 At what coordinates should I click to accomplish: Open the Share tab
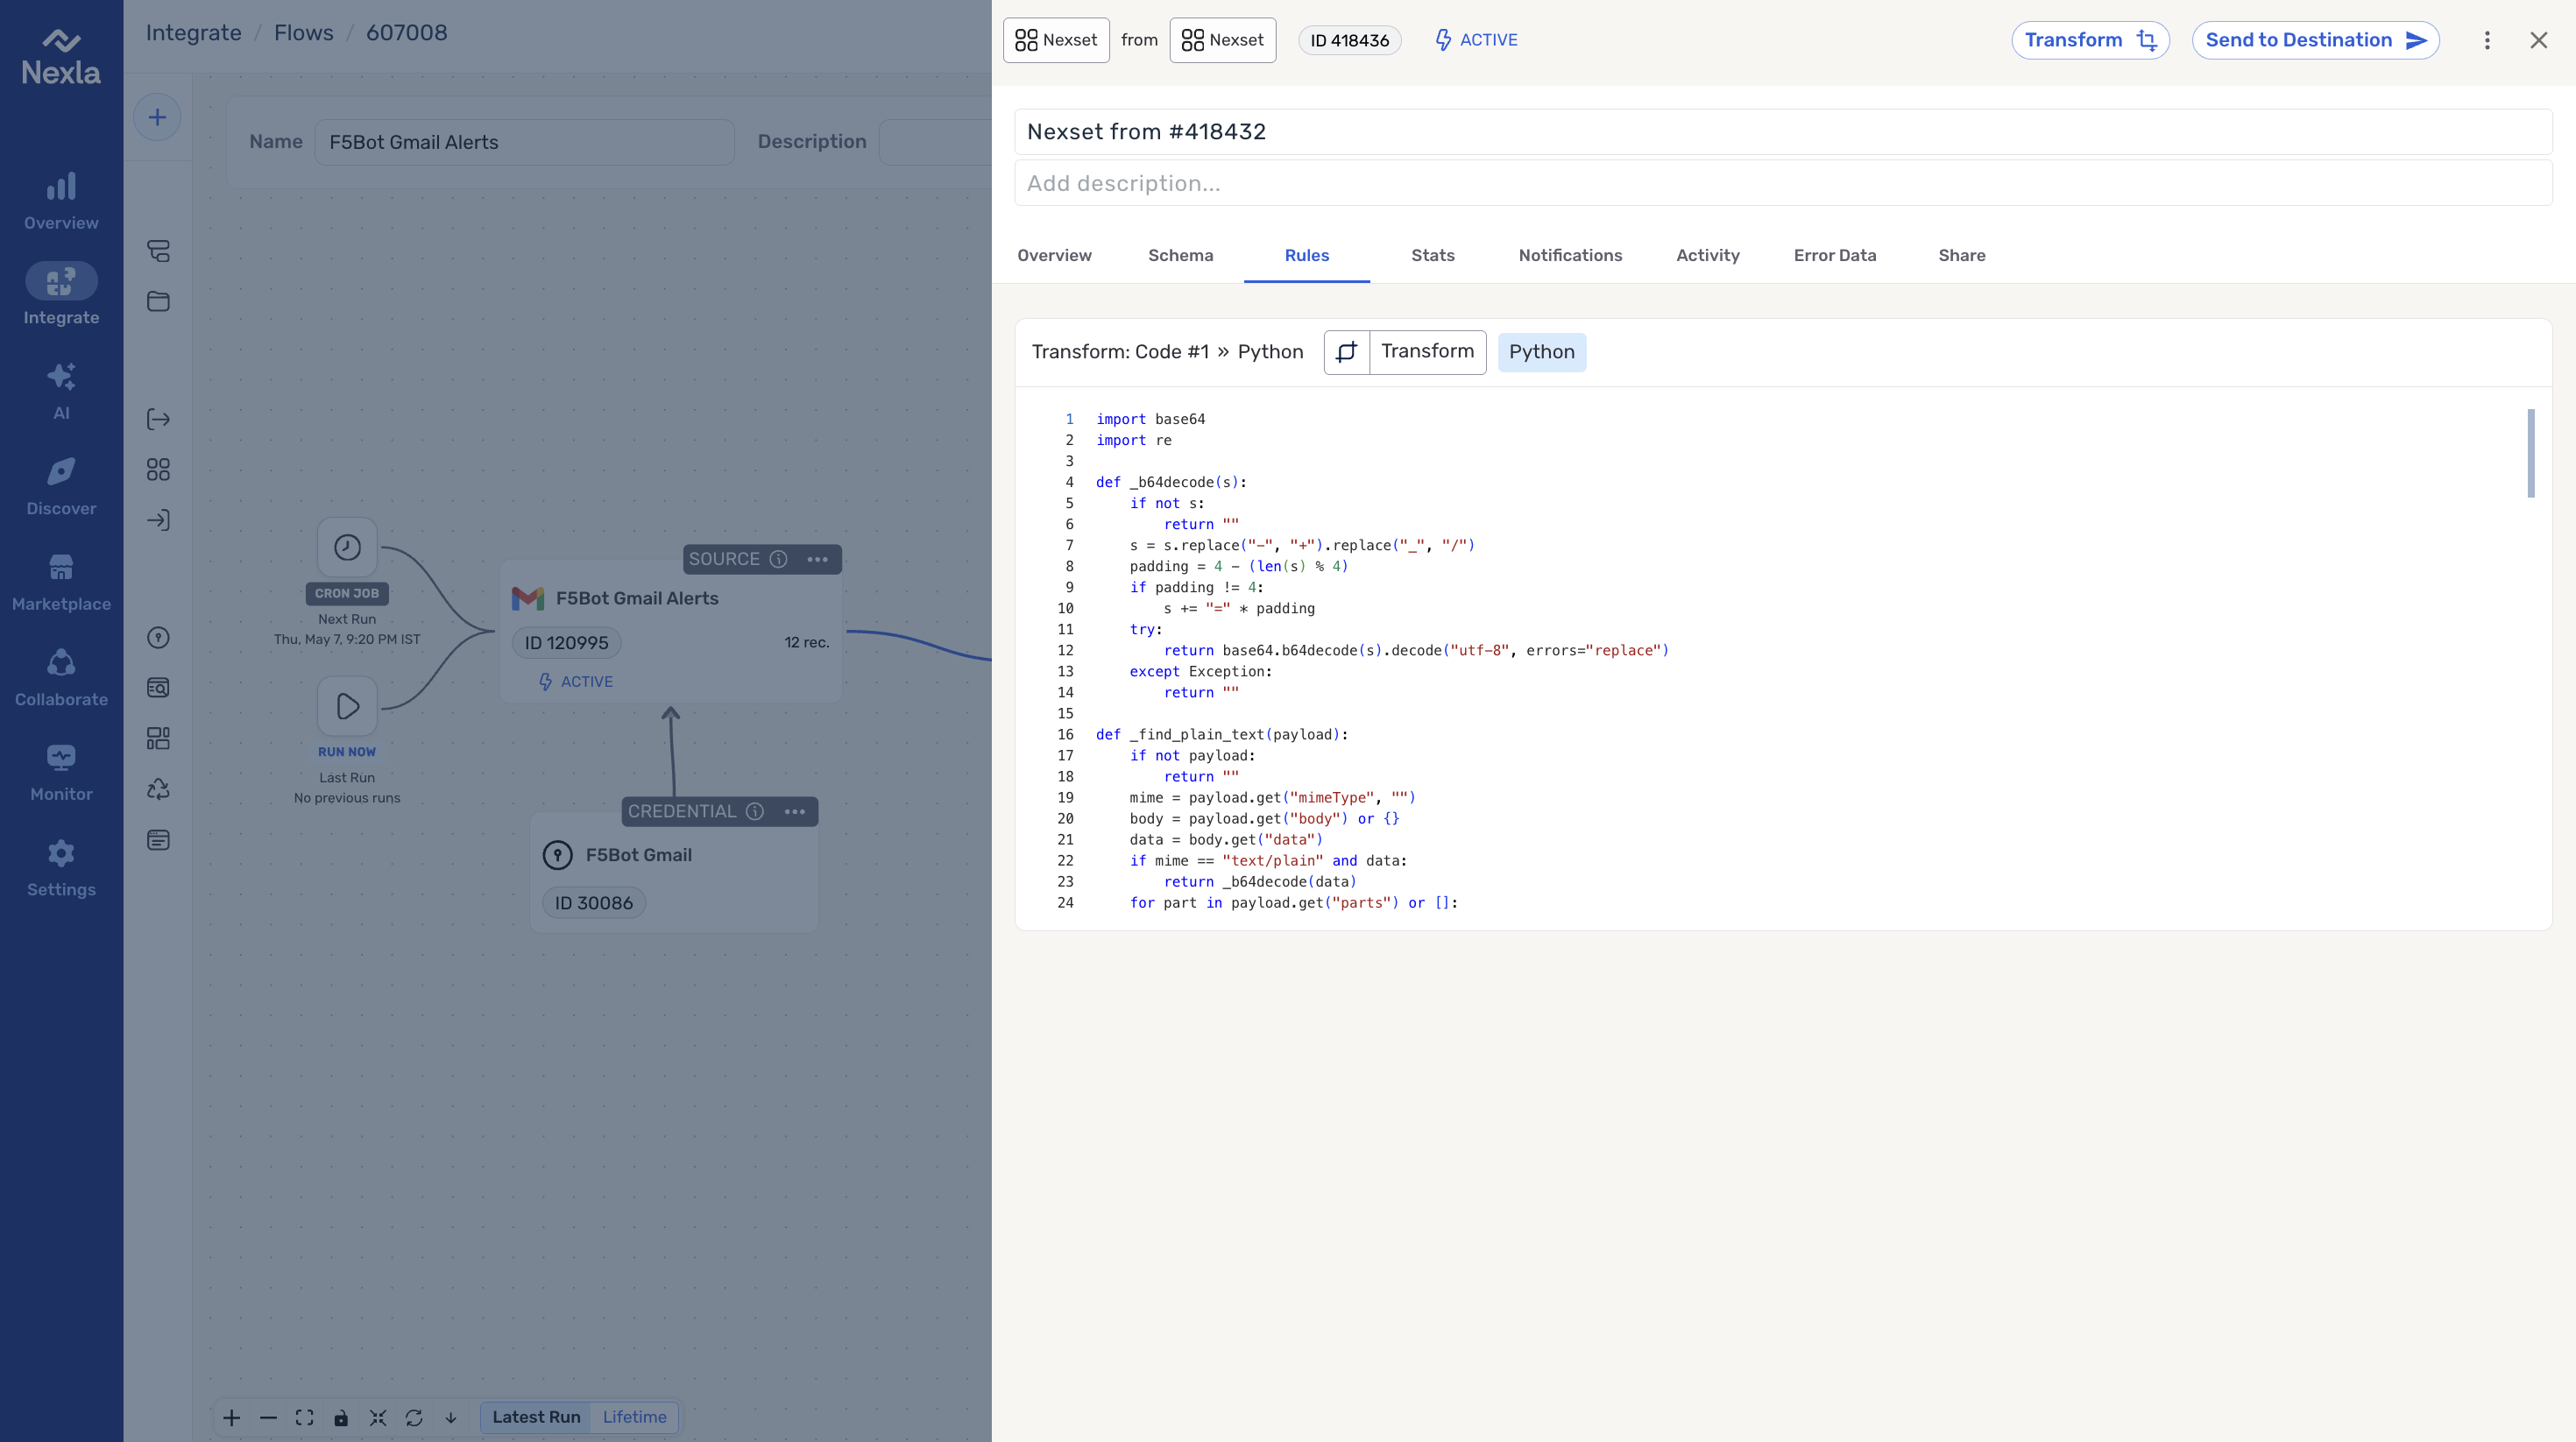(1961, 255)
